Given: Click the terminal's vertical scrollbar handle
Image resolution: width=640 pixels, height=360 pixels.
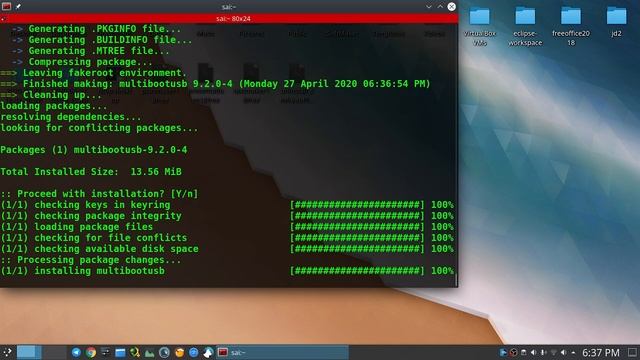Looking at the screenshot, I should 456,279.
